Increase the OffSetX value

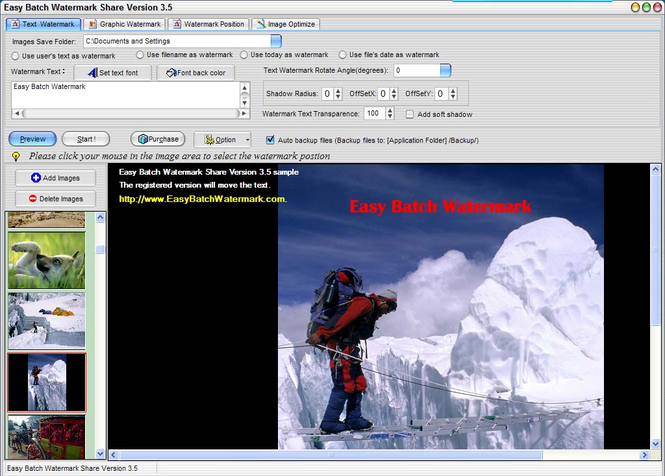coord(394,90)
